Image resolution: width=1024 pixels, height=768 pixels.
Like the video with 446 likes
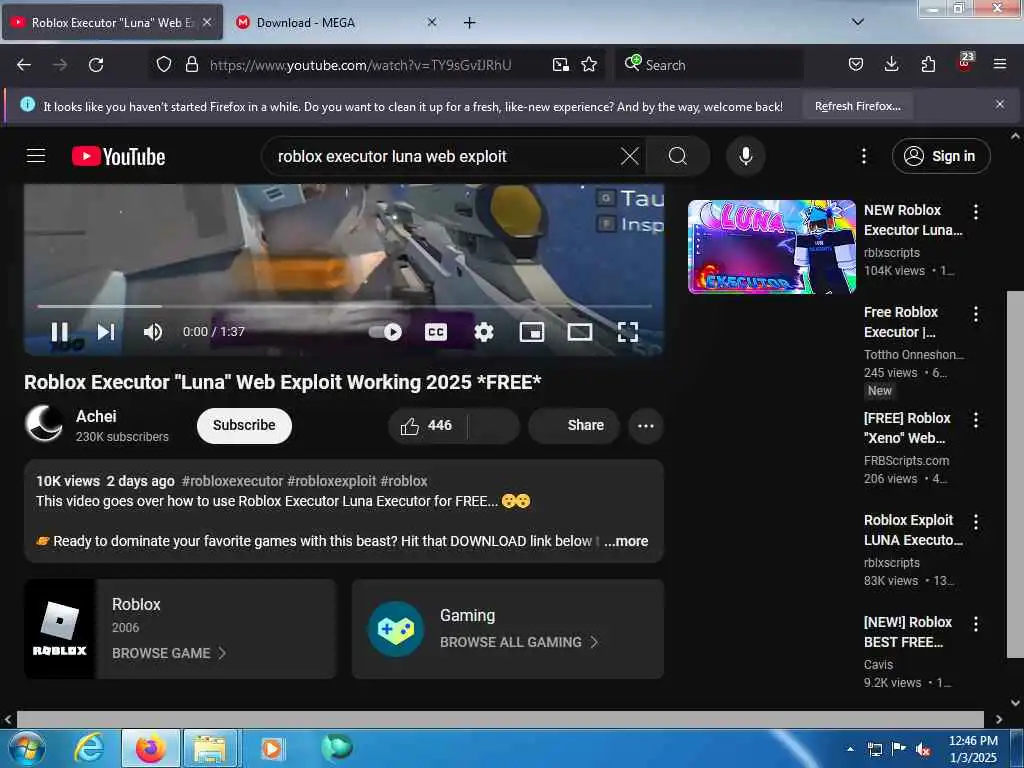427,426
